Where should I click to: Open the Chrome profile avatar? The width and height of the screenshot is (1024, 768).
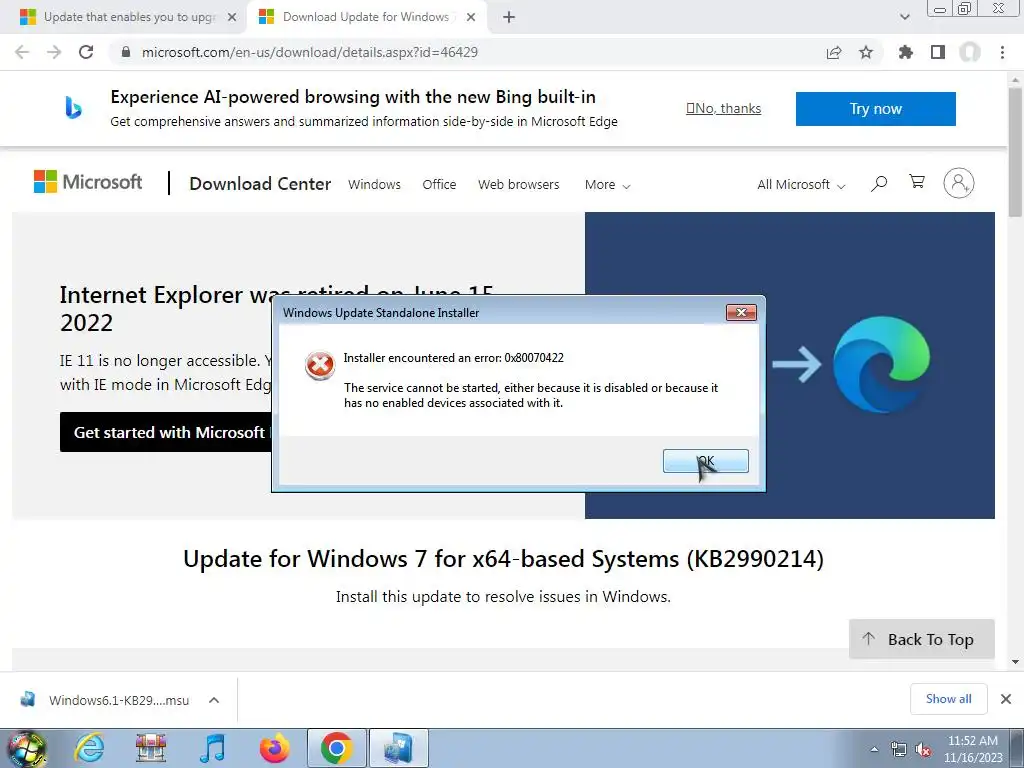click(x=970, y=52)
